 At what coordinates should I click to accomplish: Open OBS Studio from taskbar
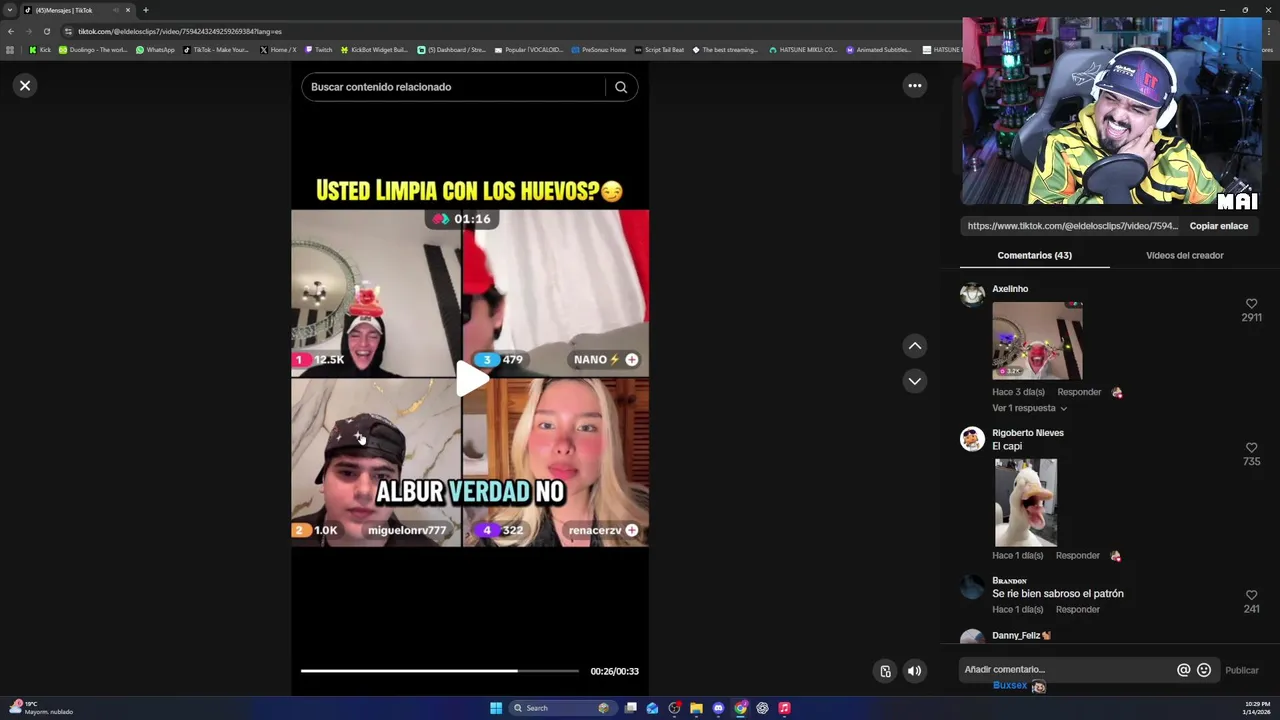[674, 708]
